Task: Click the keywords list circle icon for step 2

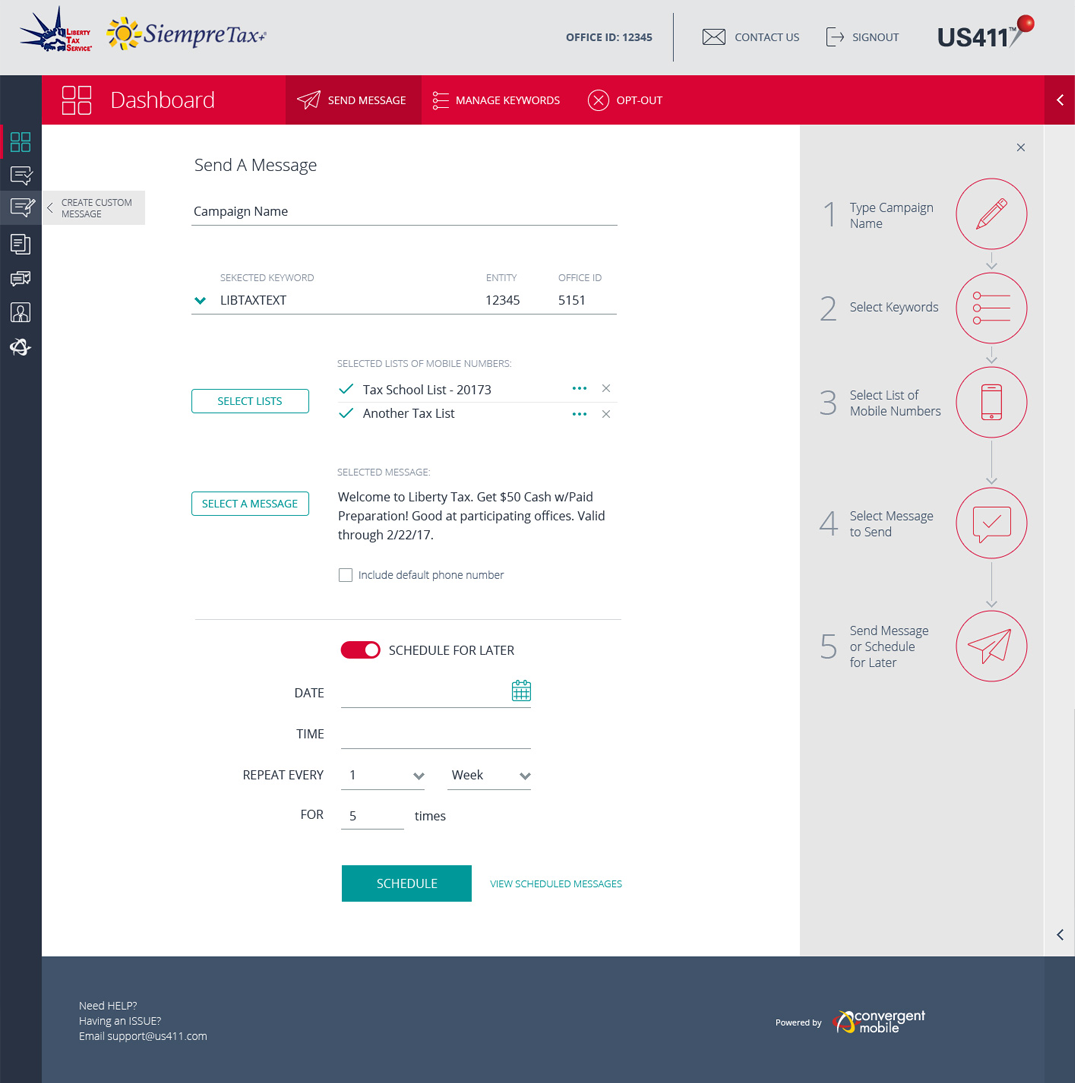Action: (991, 308)
